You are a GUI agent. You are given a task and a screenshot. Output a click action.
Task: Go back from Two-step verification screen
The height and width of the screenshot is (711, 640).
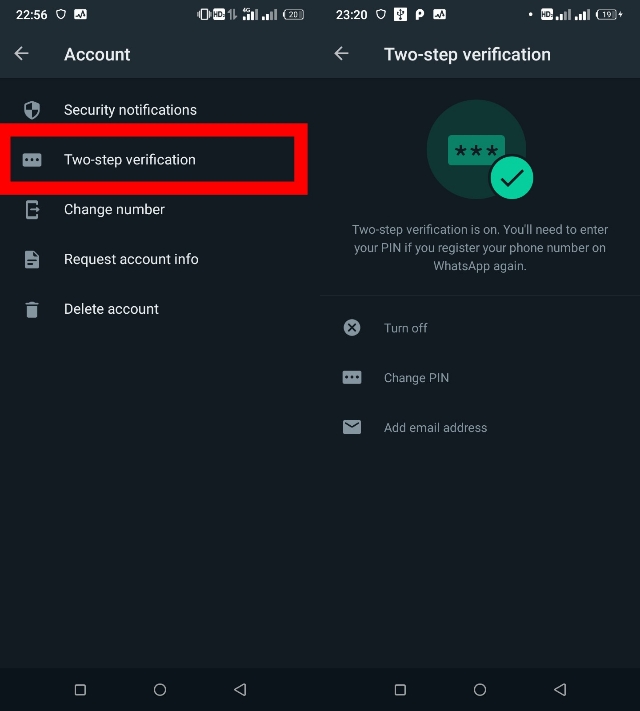tap(342, 54)
